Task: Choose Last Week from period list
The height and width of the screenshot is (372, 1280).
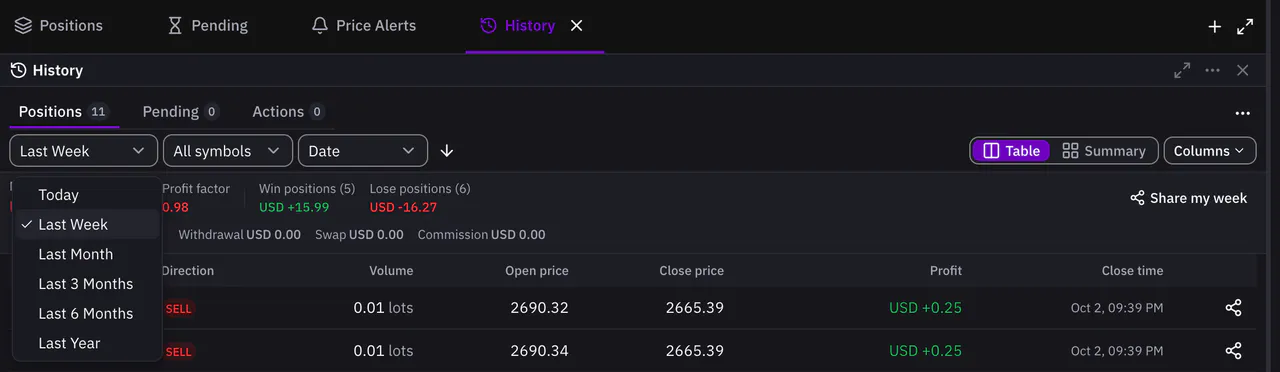Action: tap(86, 225)
